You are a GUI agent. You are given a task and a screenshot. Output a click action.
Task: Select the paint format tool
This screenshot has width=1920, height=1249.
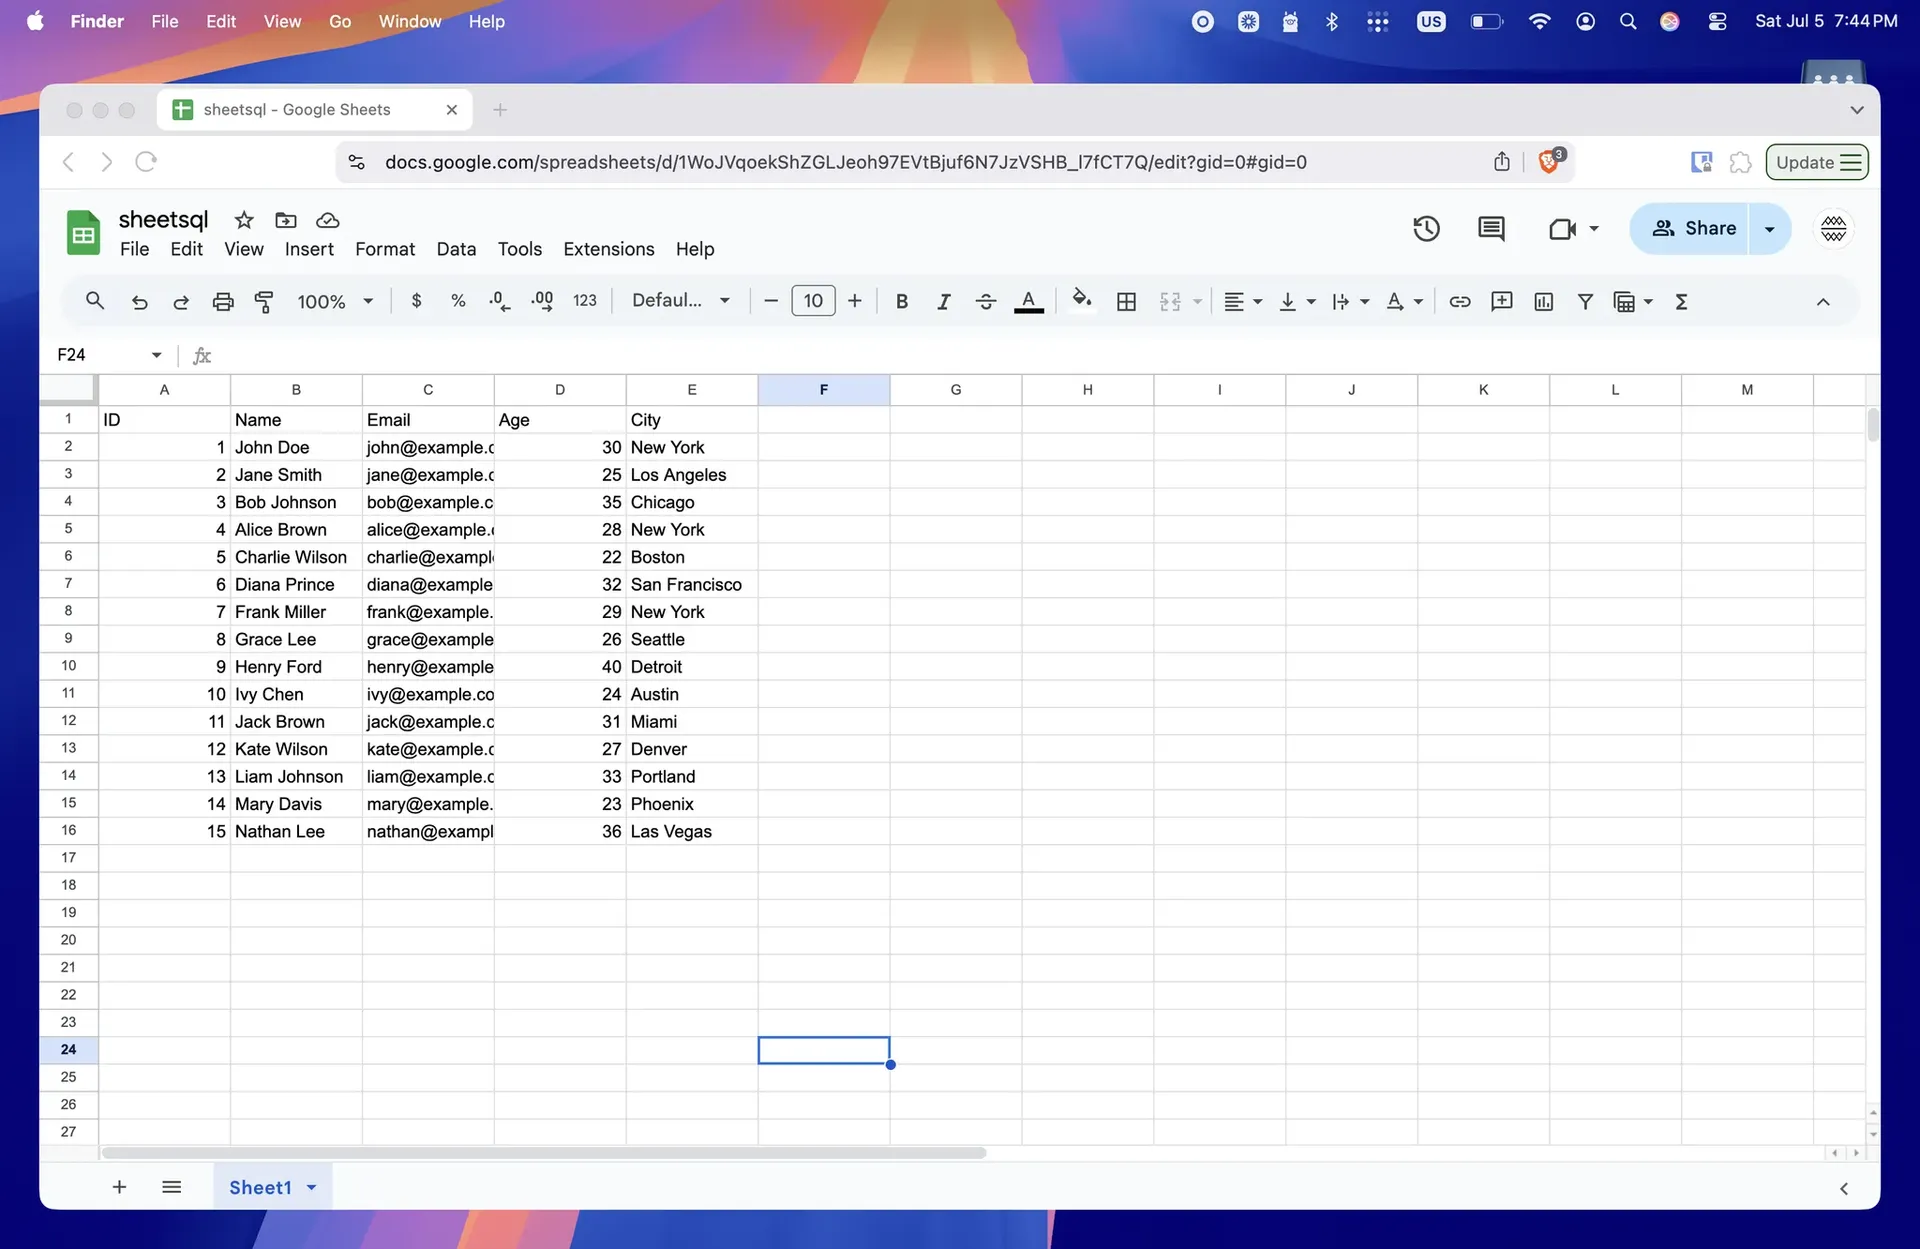[x=264, y=301]
